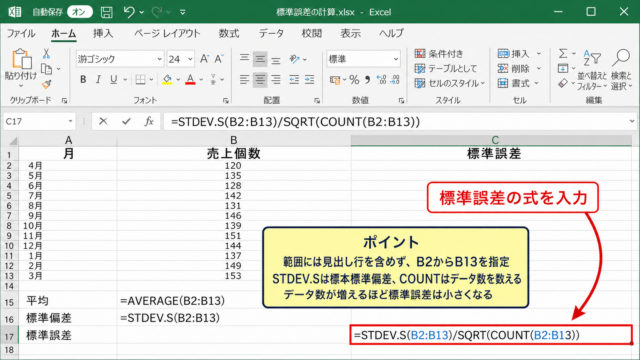
Task: Click the decrease decimal icon
Action: click(x=395, y=80)
